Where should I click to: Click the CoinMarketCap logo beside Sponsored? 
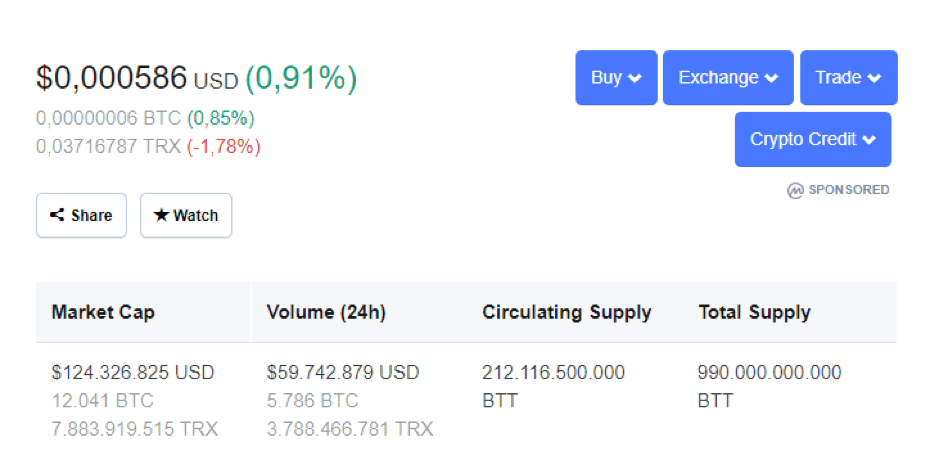tap(795, 190)
